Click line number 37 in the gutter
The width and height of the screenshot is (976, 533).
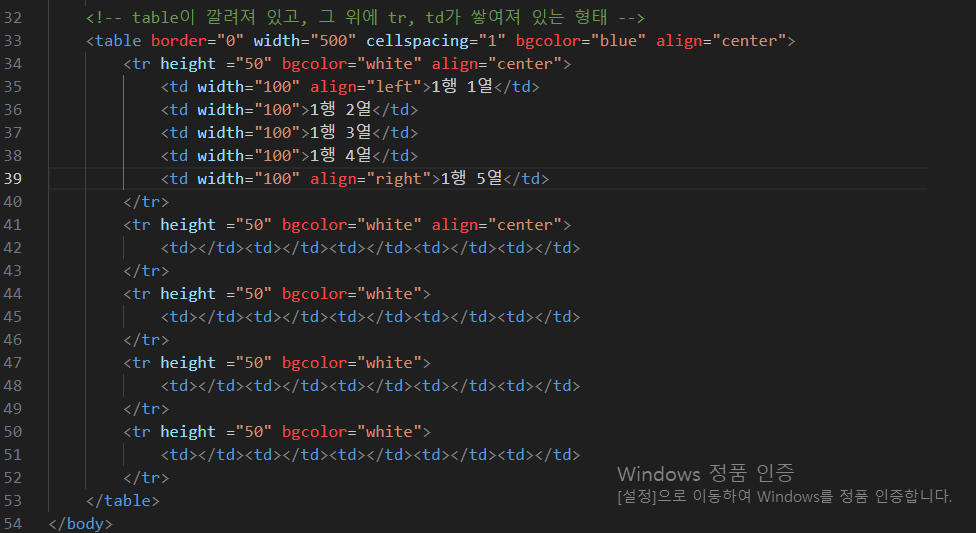tap(13, 133)
